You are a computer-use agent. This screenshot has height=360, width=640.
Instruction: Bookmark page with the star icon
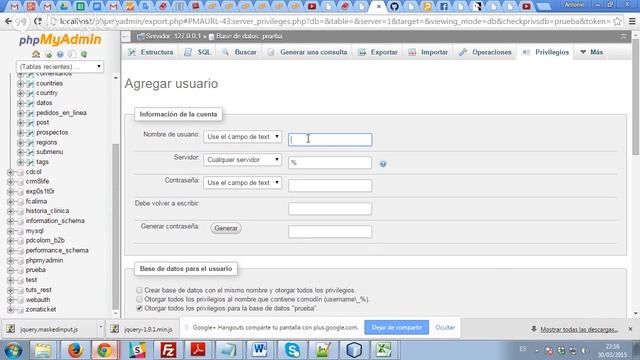pos(618,21)
